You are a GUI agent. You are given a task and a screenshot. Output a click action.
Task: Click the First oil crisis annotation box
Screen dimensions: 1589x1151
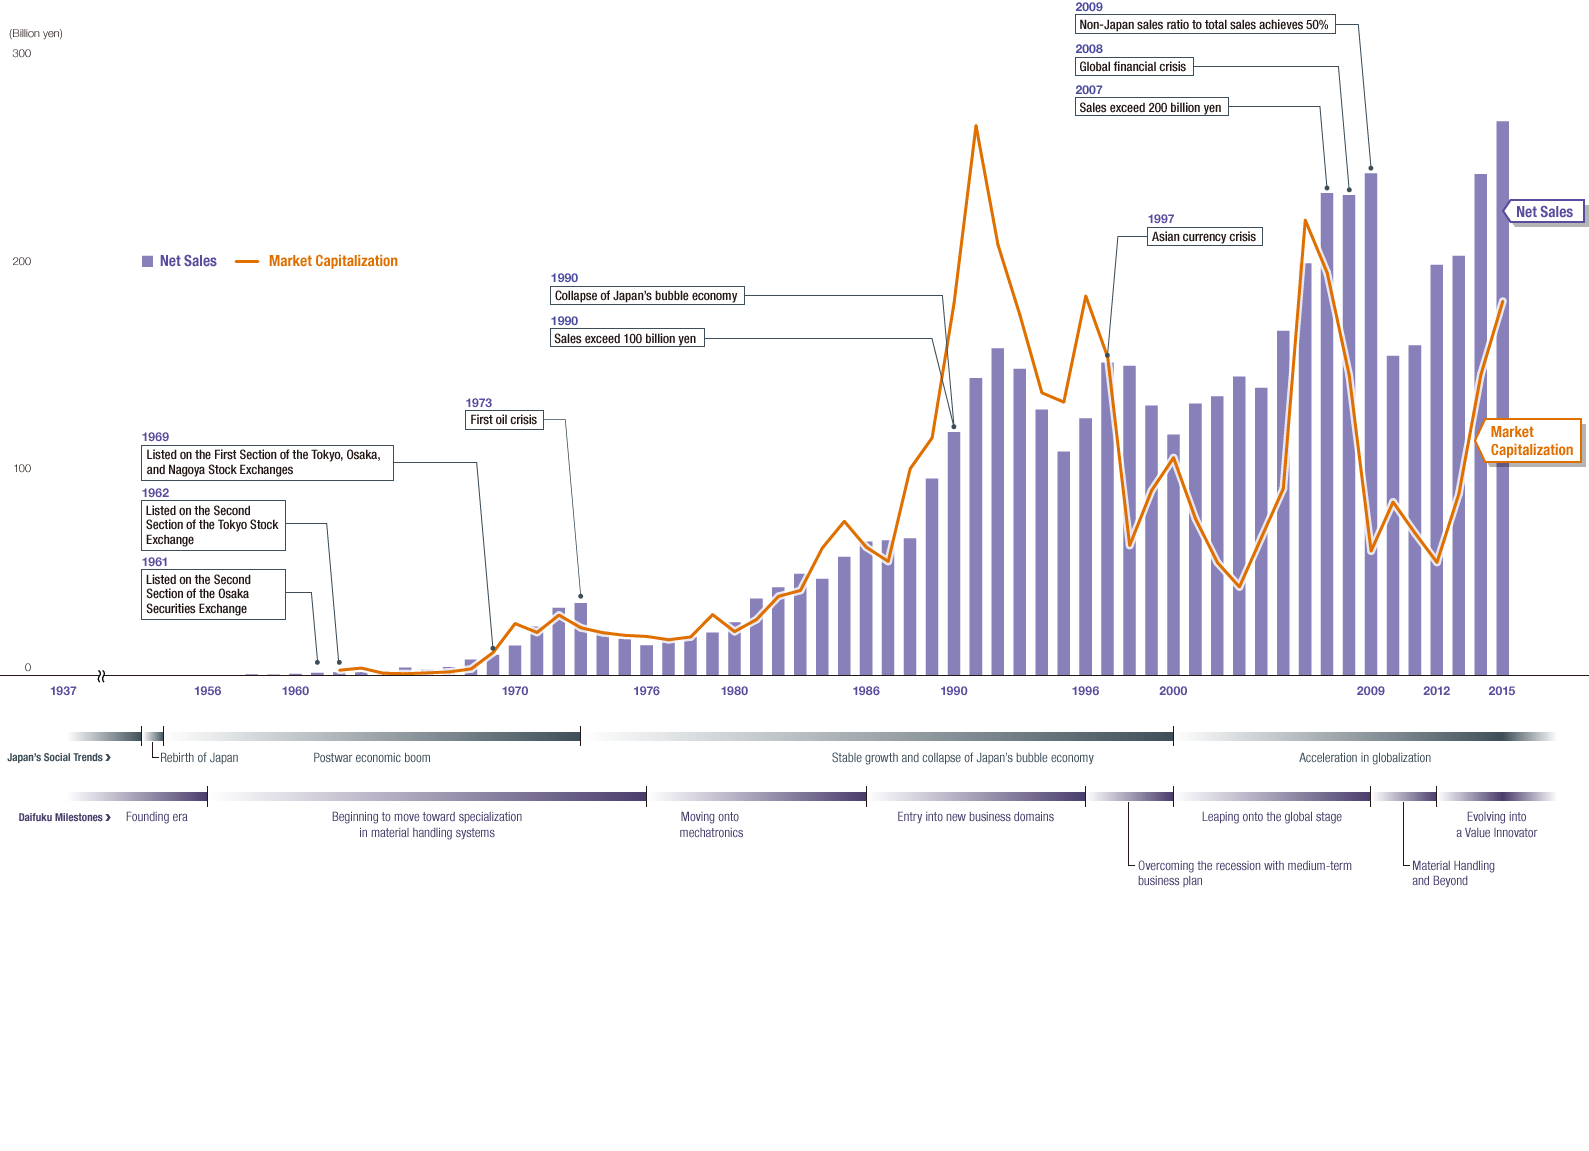(x=504, y=420)
